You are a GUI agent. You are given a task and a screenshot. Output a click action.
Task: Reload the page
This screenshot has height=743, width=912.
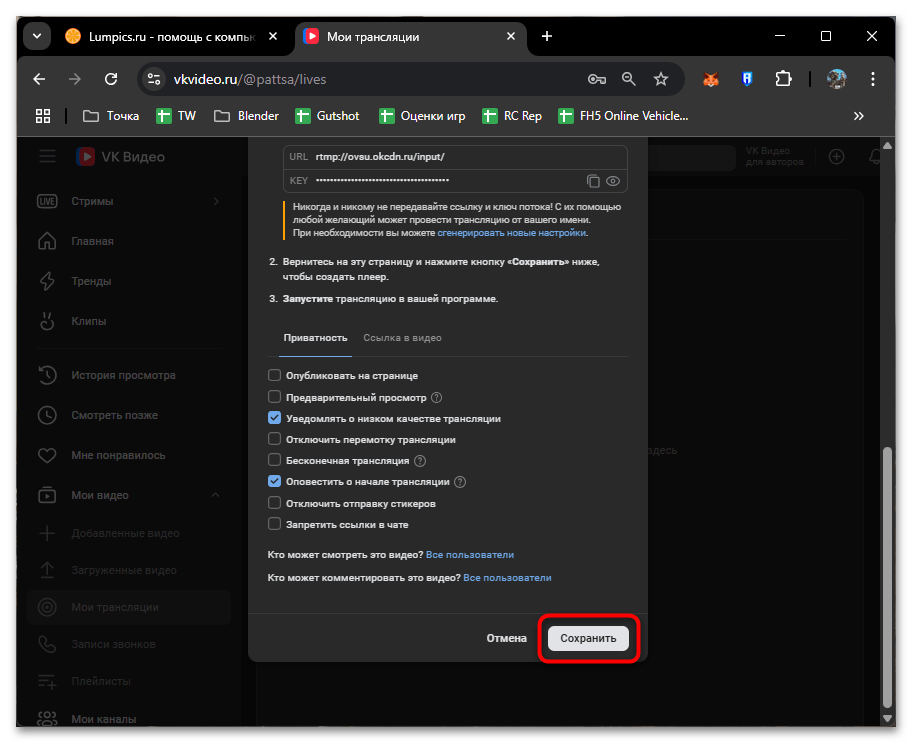click(111, 79)
